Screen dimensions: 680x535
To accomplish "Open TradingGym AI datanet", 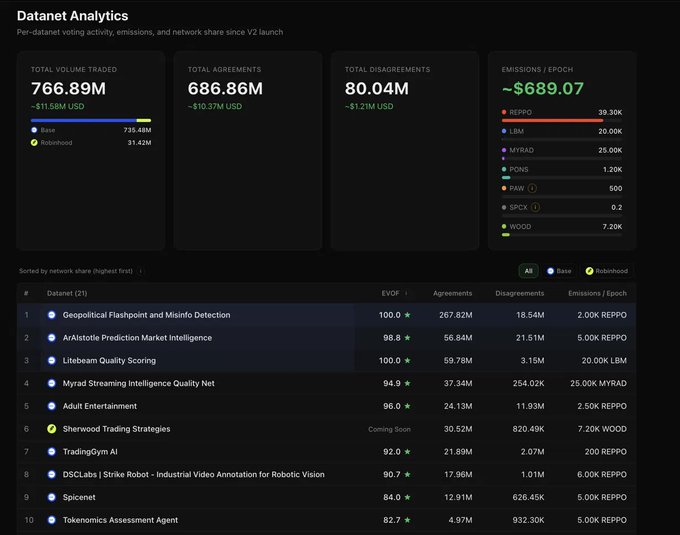I will pyautogui.click(x=90, y=452).
